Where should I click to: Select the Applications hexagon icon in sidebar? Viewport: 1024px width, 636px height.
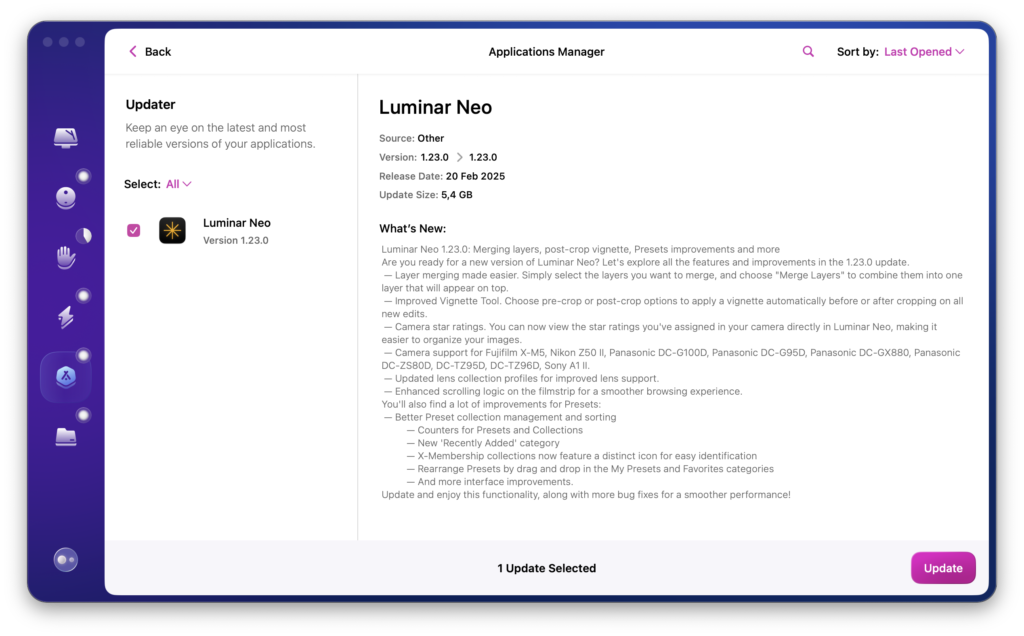click(65, 377)
